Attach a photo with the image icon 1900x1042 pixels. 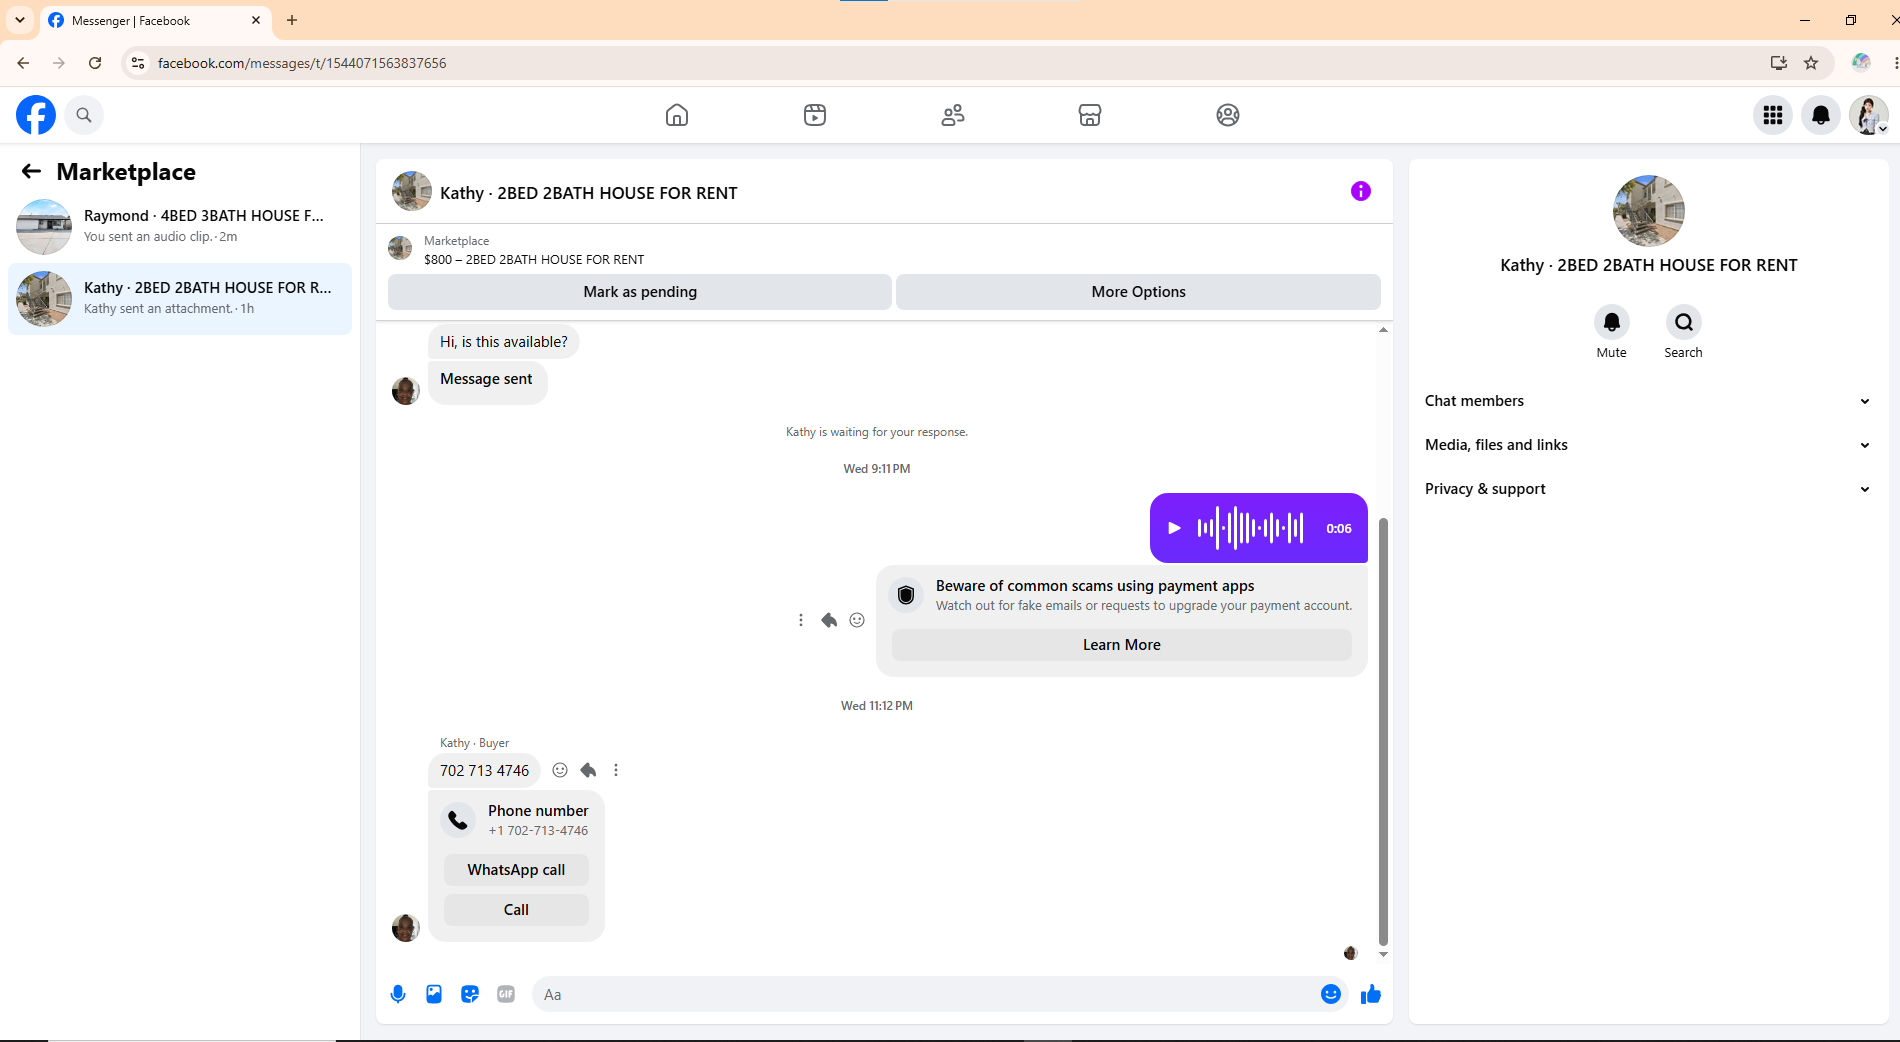pyautogui.click(x=434, y=994)
